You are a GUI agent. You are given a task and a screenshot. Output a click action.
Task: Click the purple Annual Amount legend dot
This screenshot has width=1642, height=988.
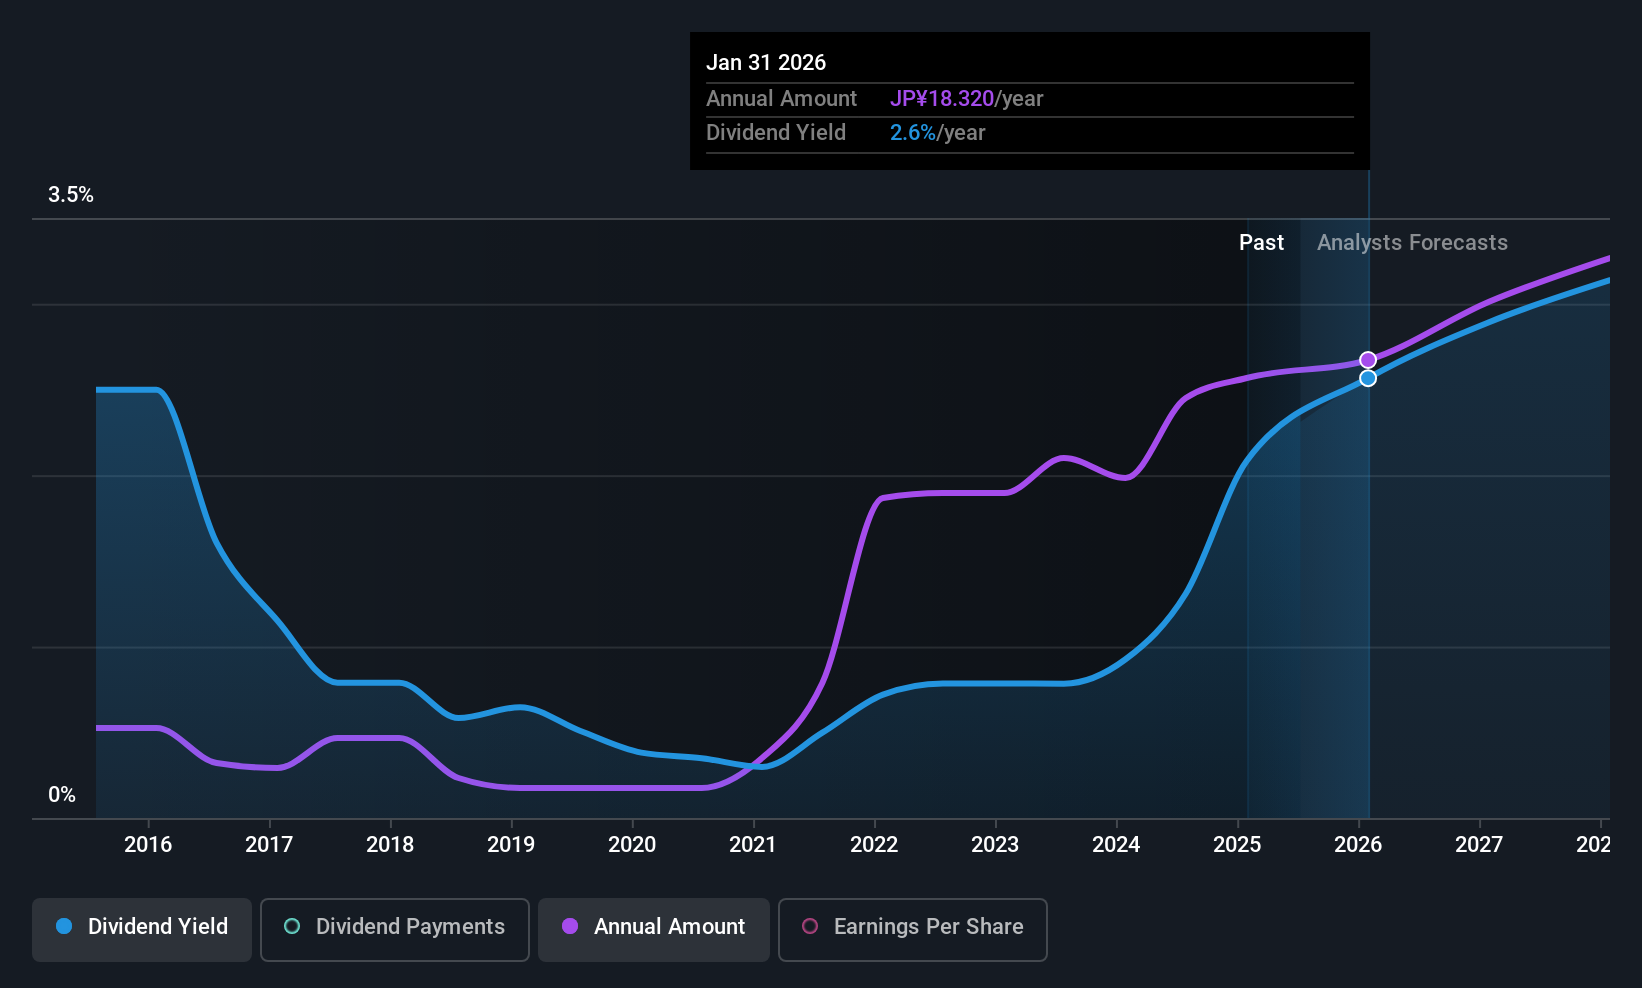(570, 926)
